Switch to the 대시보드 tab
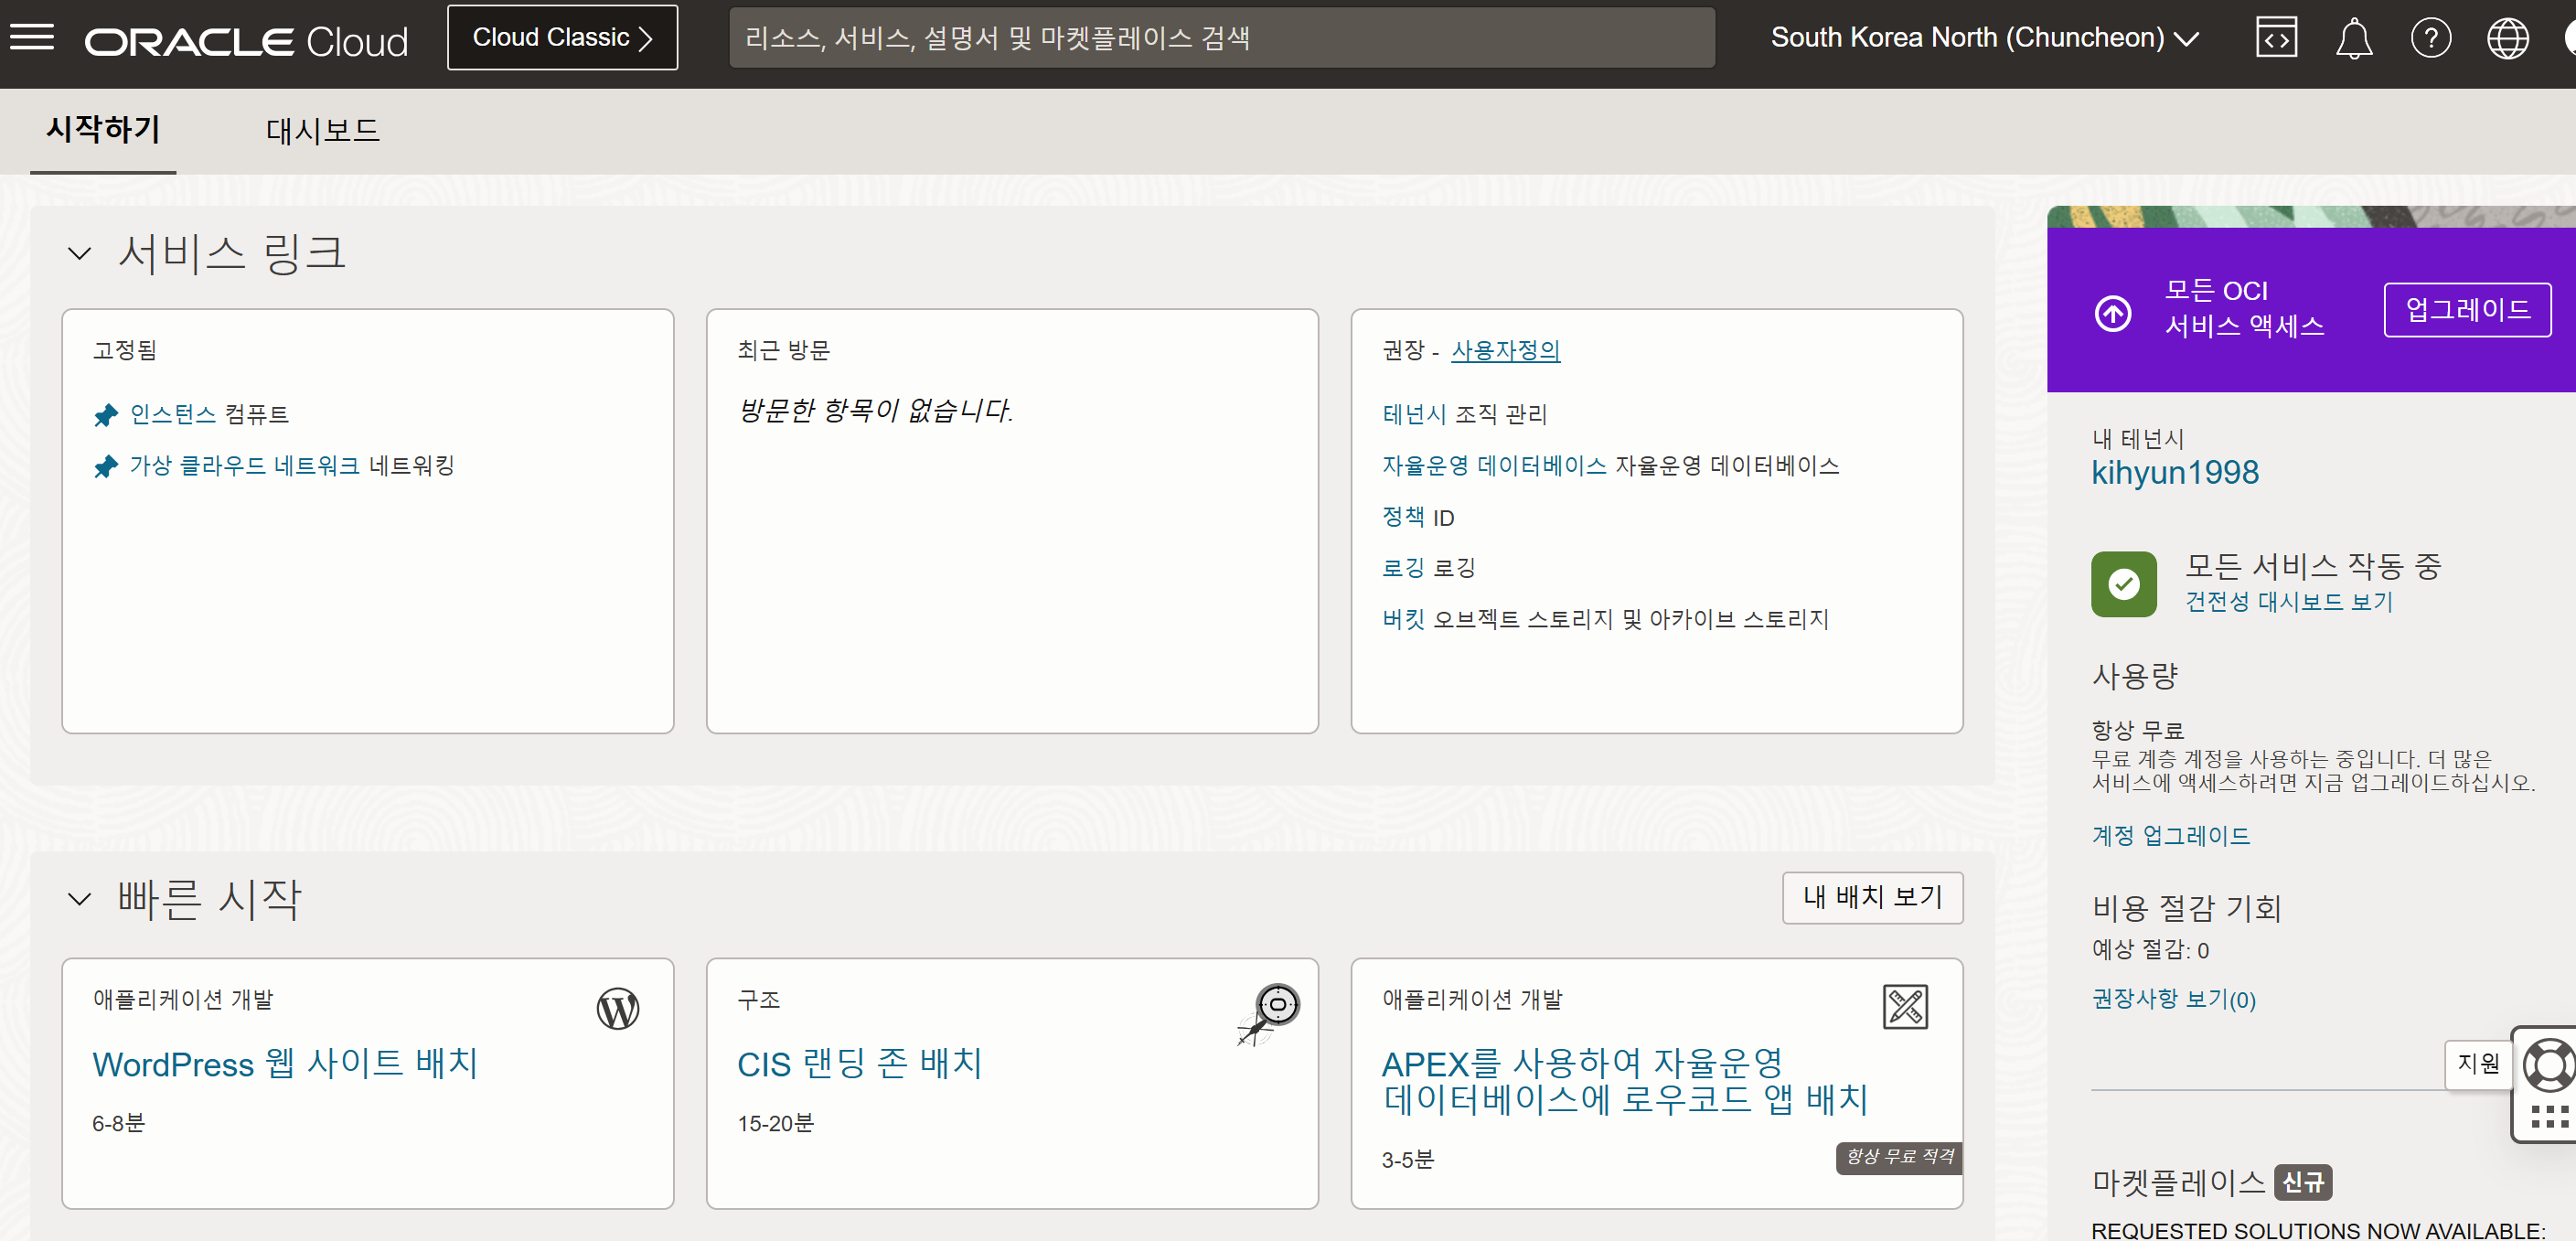 pos(322,130)
